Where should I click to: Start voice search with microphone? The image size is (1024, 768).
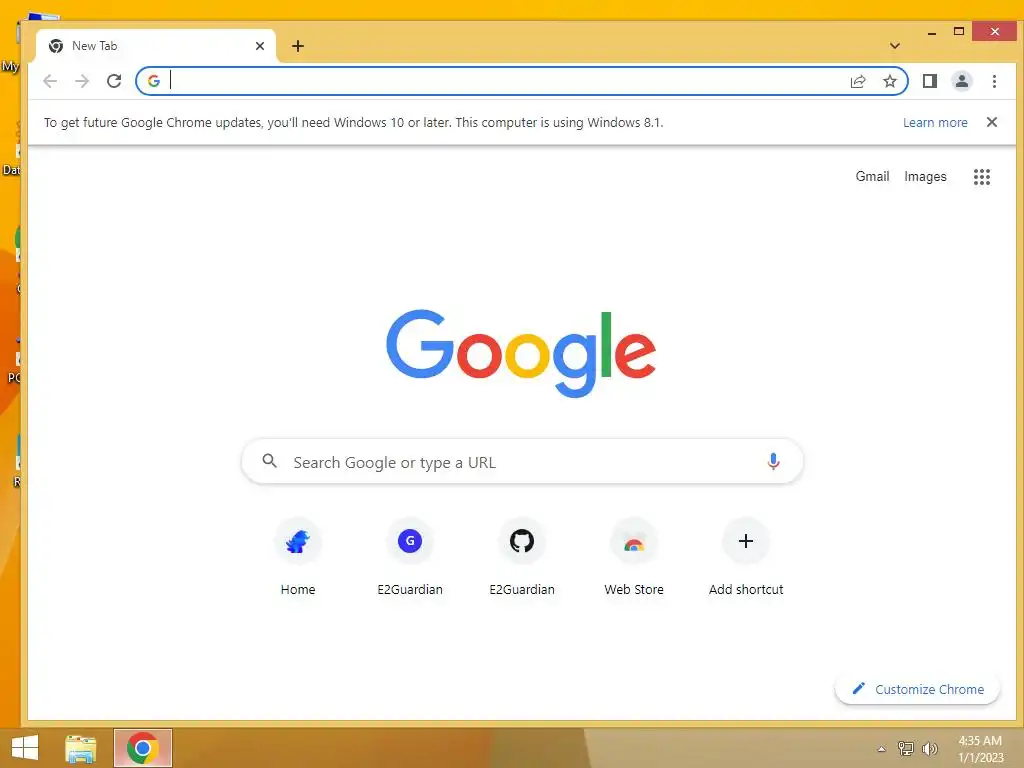[x=773, y=462]
